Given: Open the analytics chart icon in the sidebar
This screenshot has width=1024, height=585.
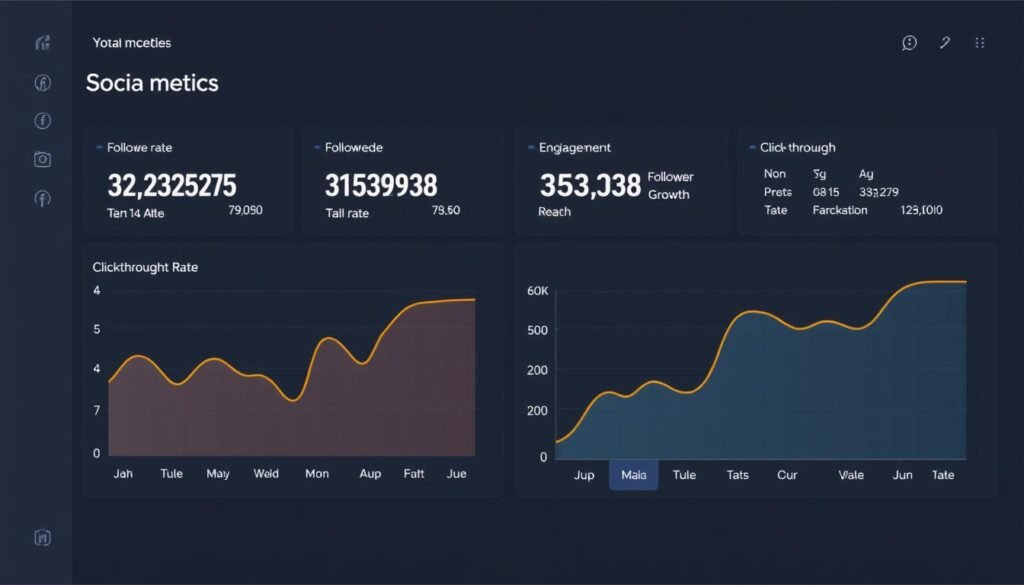Looking at the screenshot, I should click(42, 42).
